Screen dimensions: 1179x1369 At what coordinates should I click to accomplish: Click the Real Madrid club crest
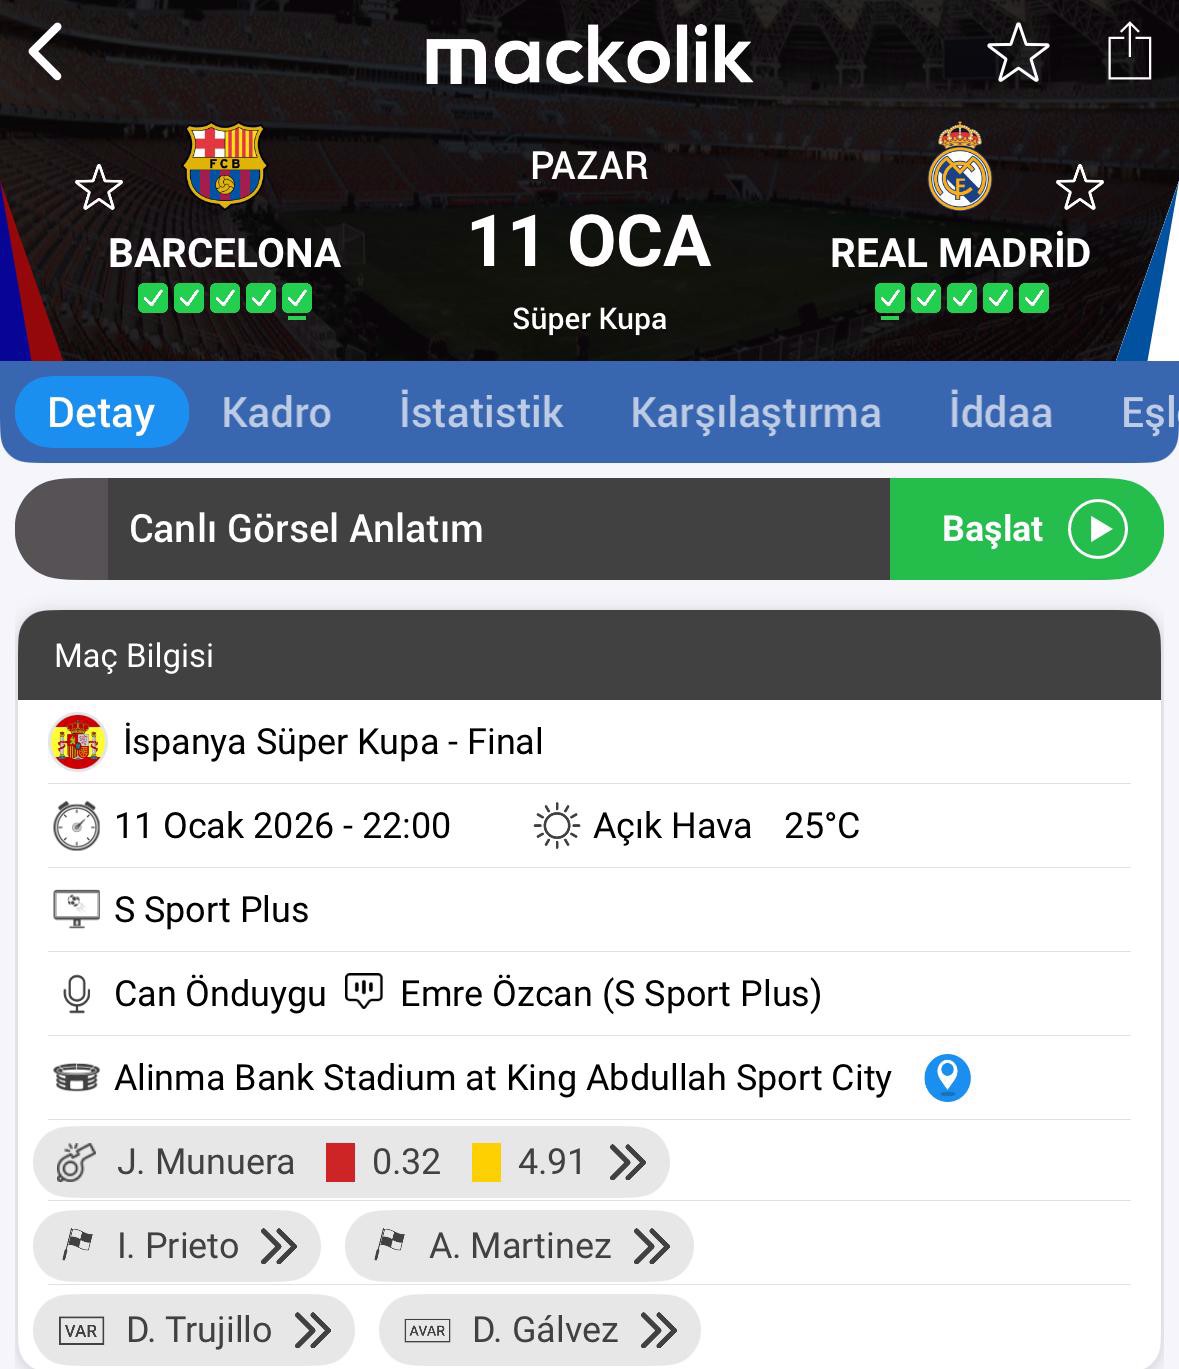pyautogui.click(x=959, y=167)
